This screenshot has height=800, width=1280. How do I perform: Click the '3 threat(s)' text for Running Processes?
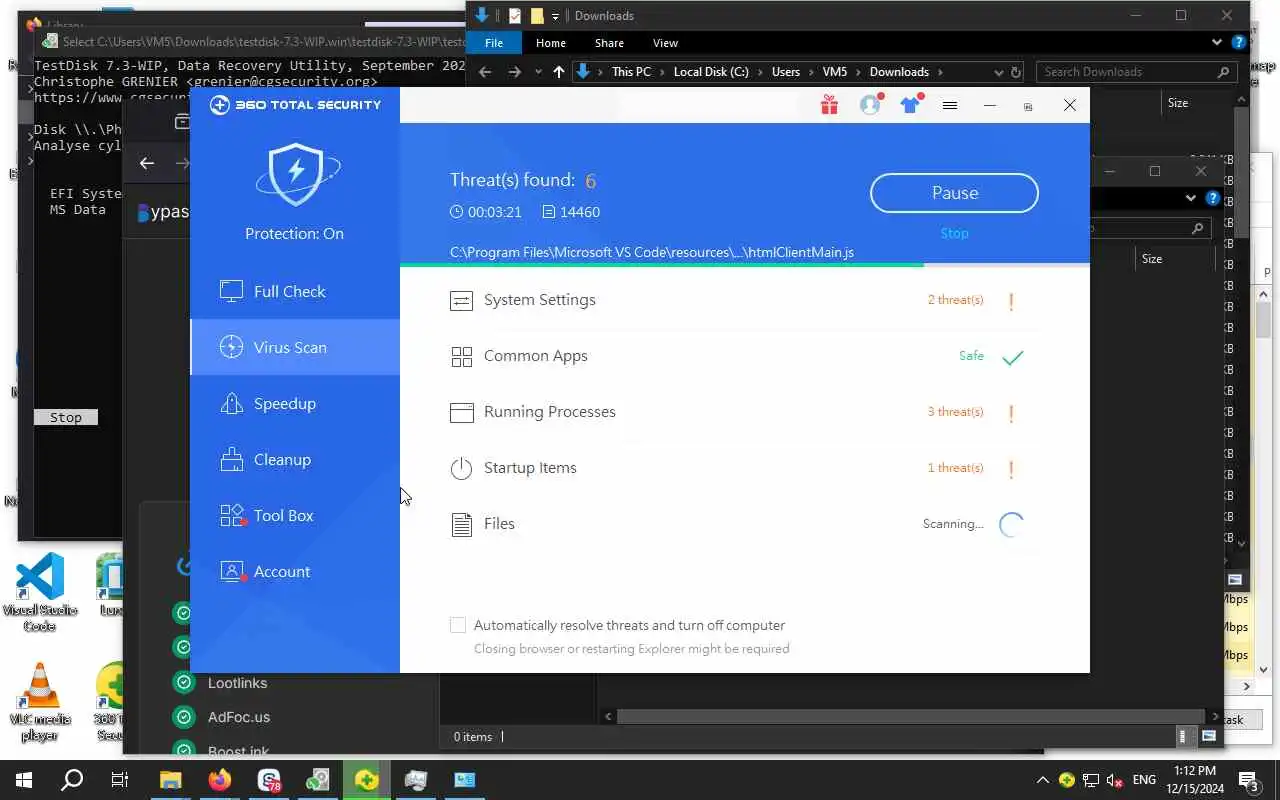pyautogui.click(x=955, y=412)
